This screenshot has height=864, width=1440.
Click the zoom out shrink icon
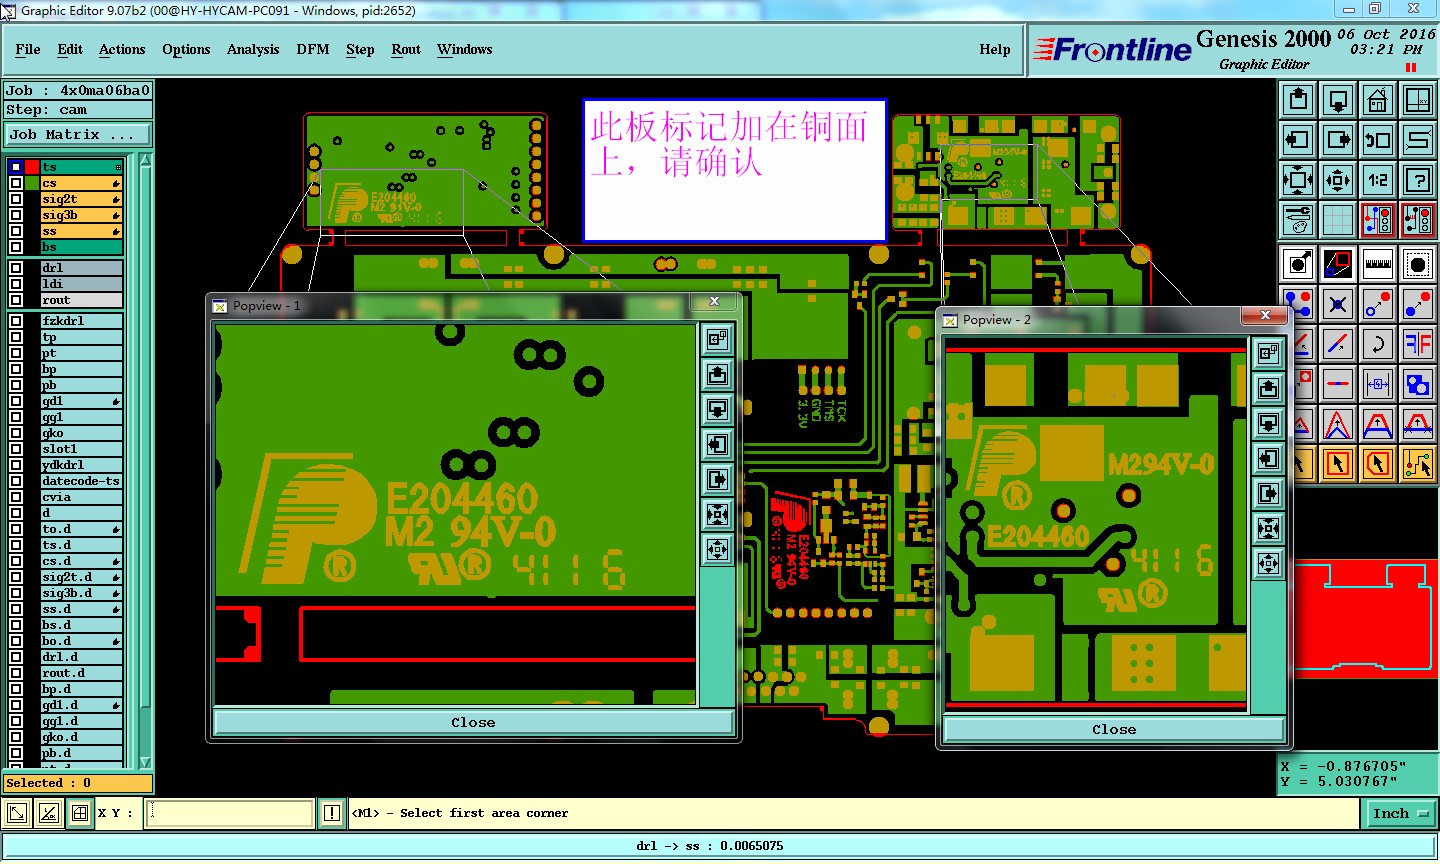[1338, 180]
